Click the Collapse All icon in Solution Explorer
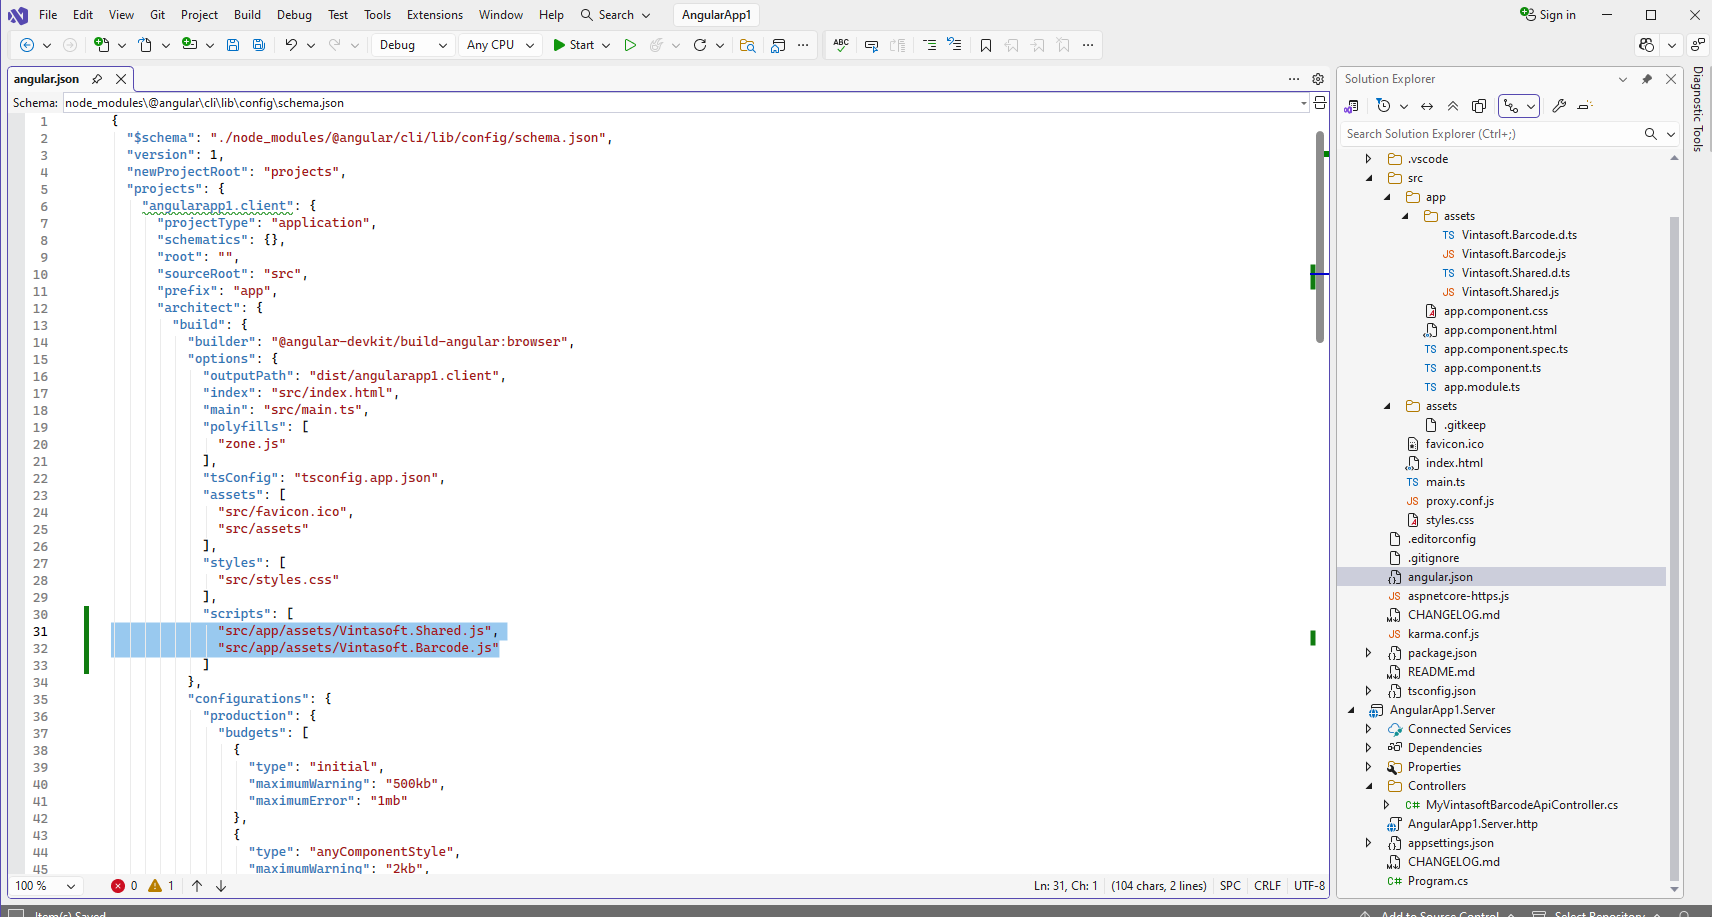 pyautogui.click(x=1453, y=106)
